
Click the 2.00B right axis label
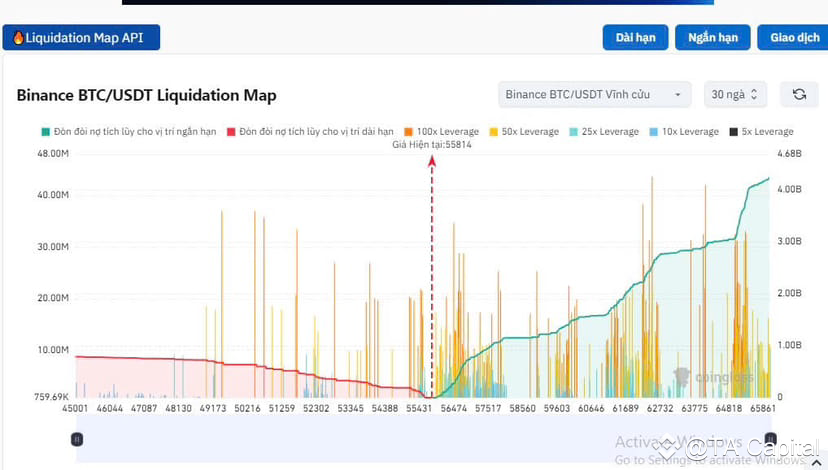(789, 293)
